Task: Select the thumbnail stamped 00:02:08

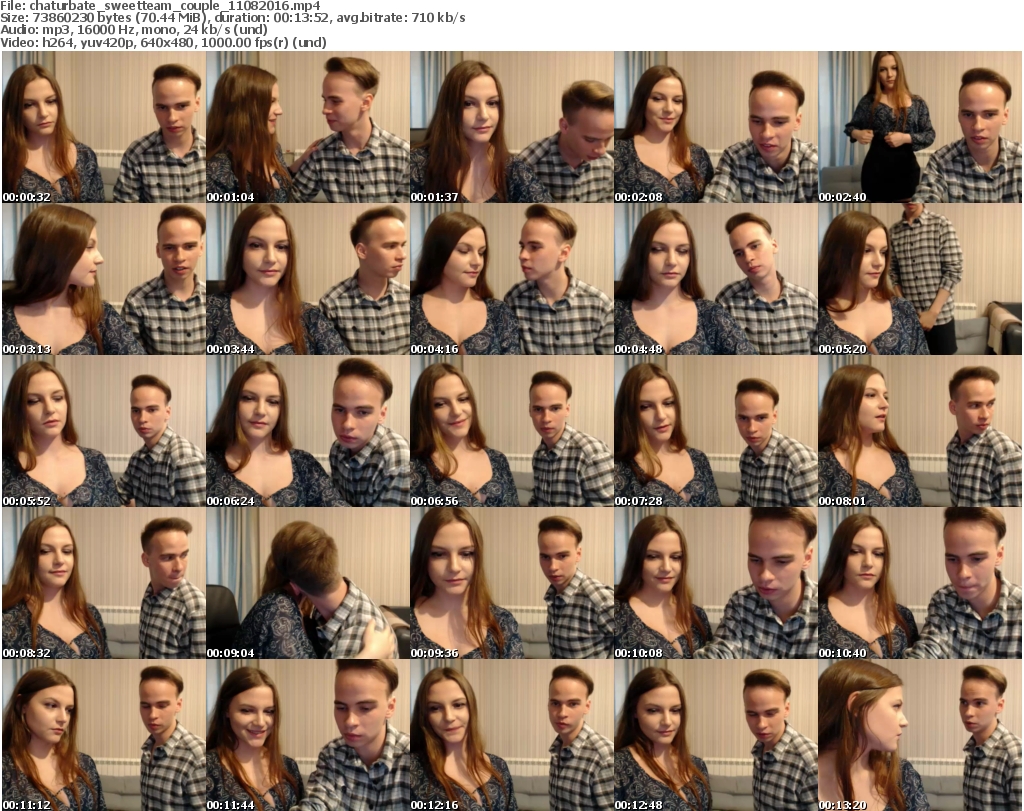Action: point(716,127)
